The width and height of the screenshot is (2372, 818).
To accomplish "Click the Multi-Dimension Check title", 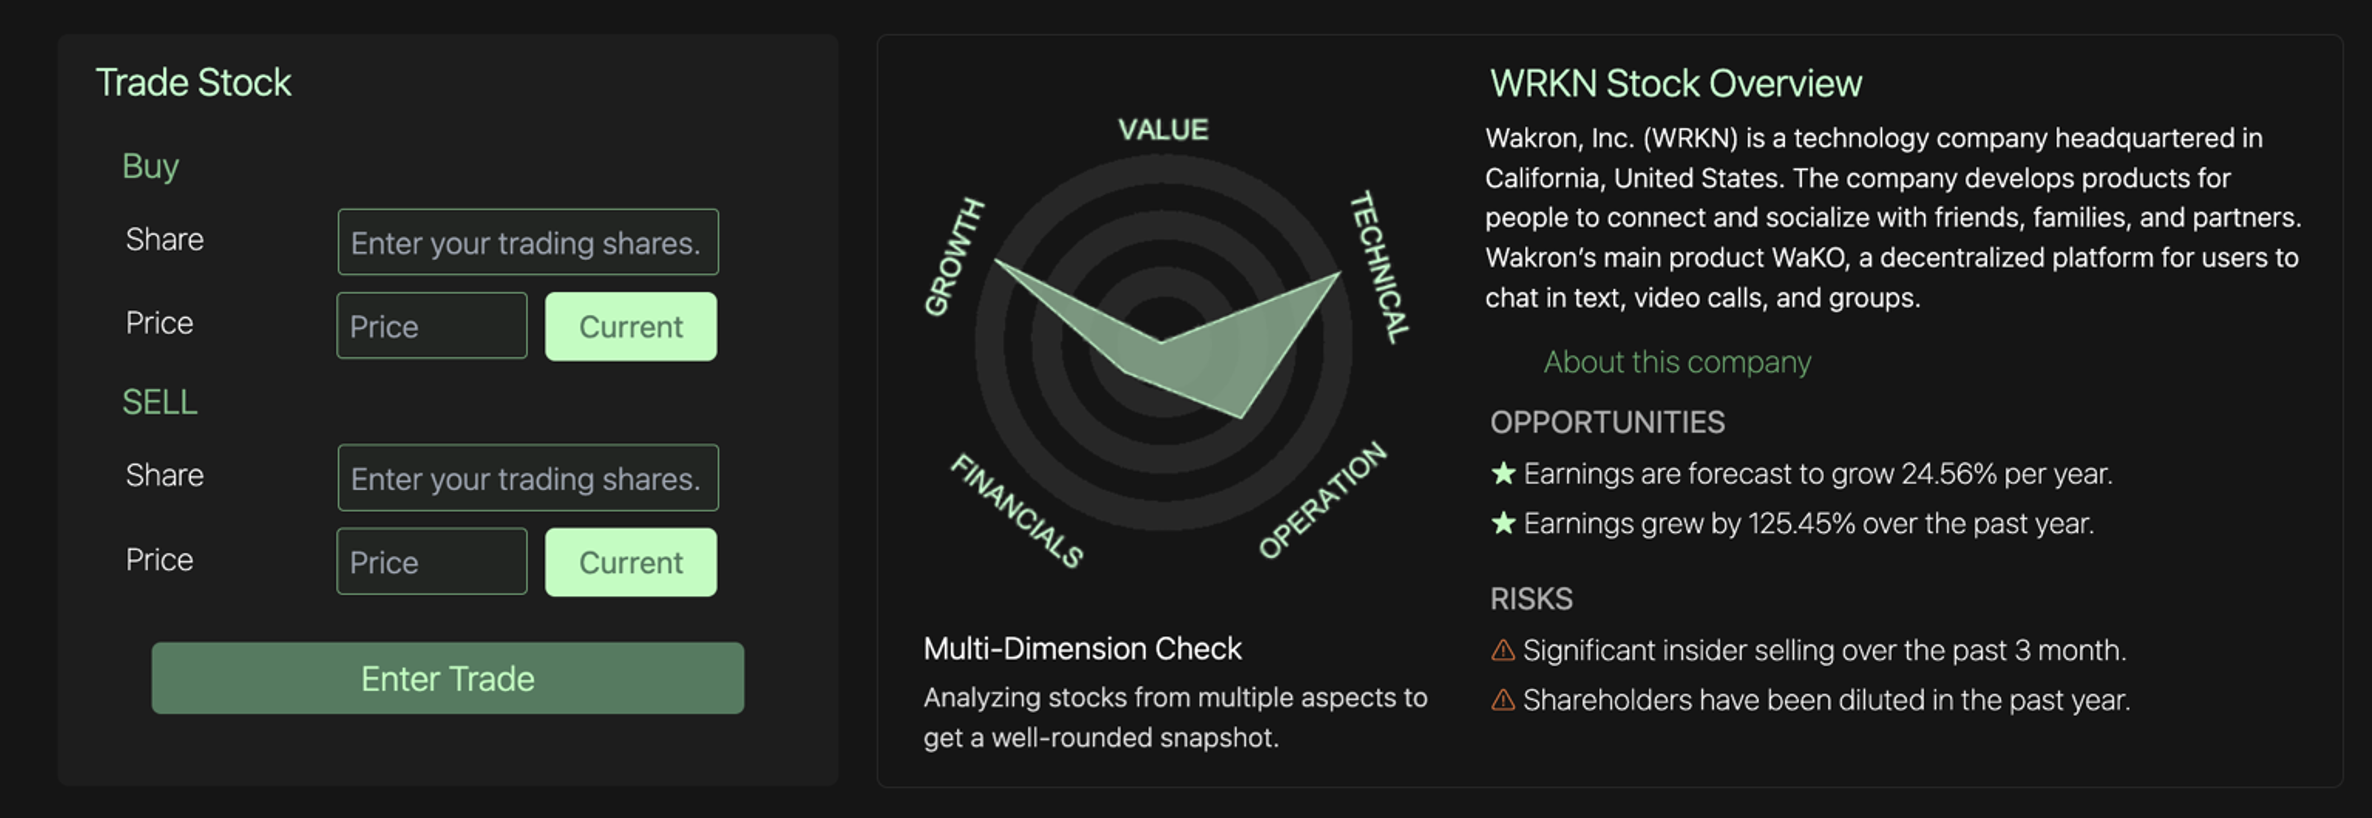I will pyautogui.click(x=1082, y=649).
